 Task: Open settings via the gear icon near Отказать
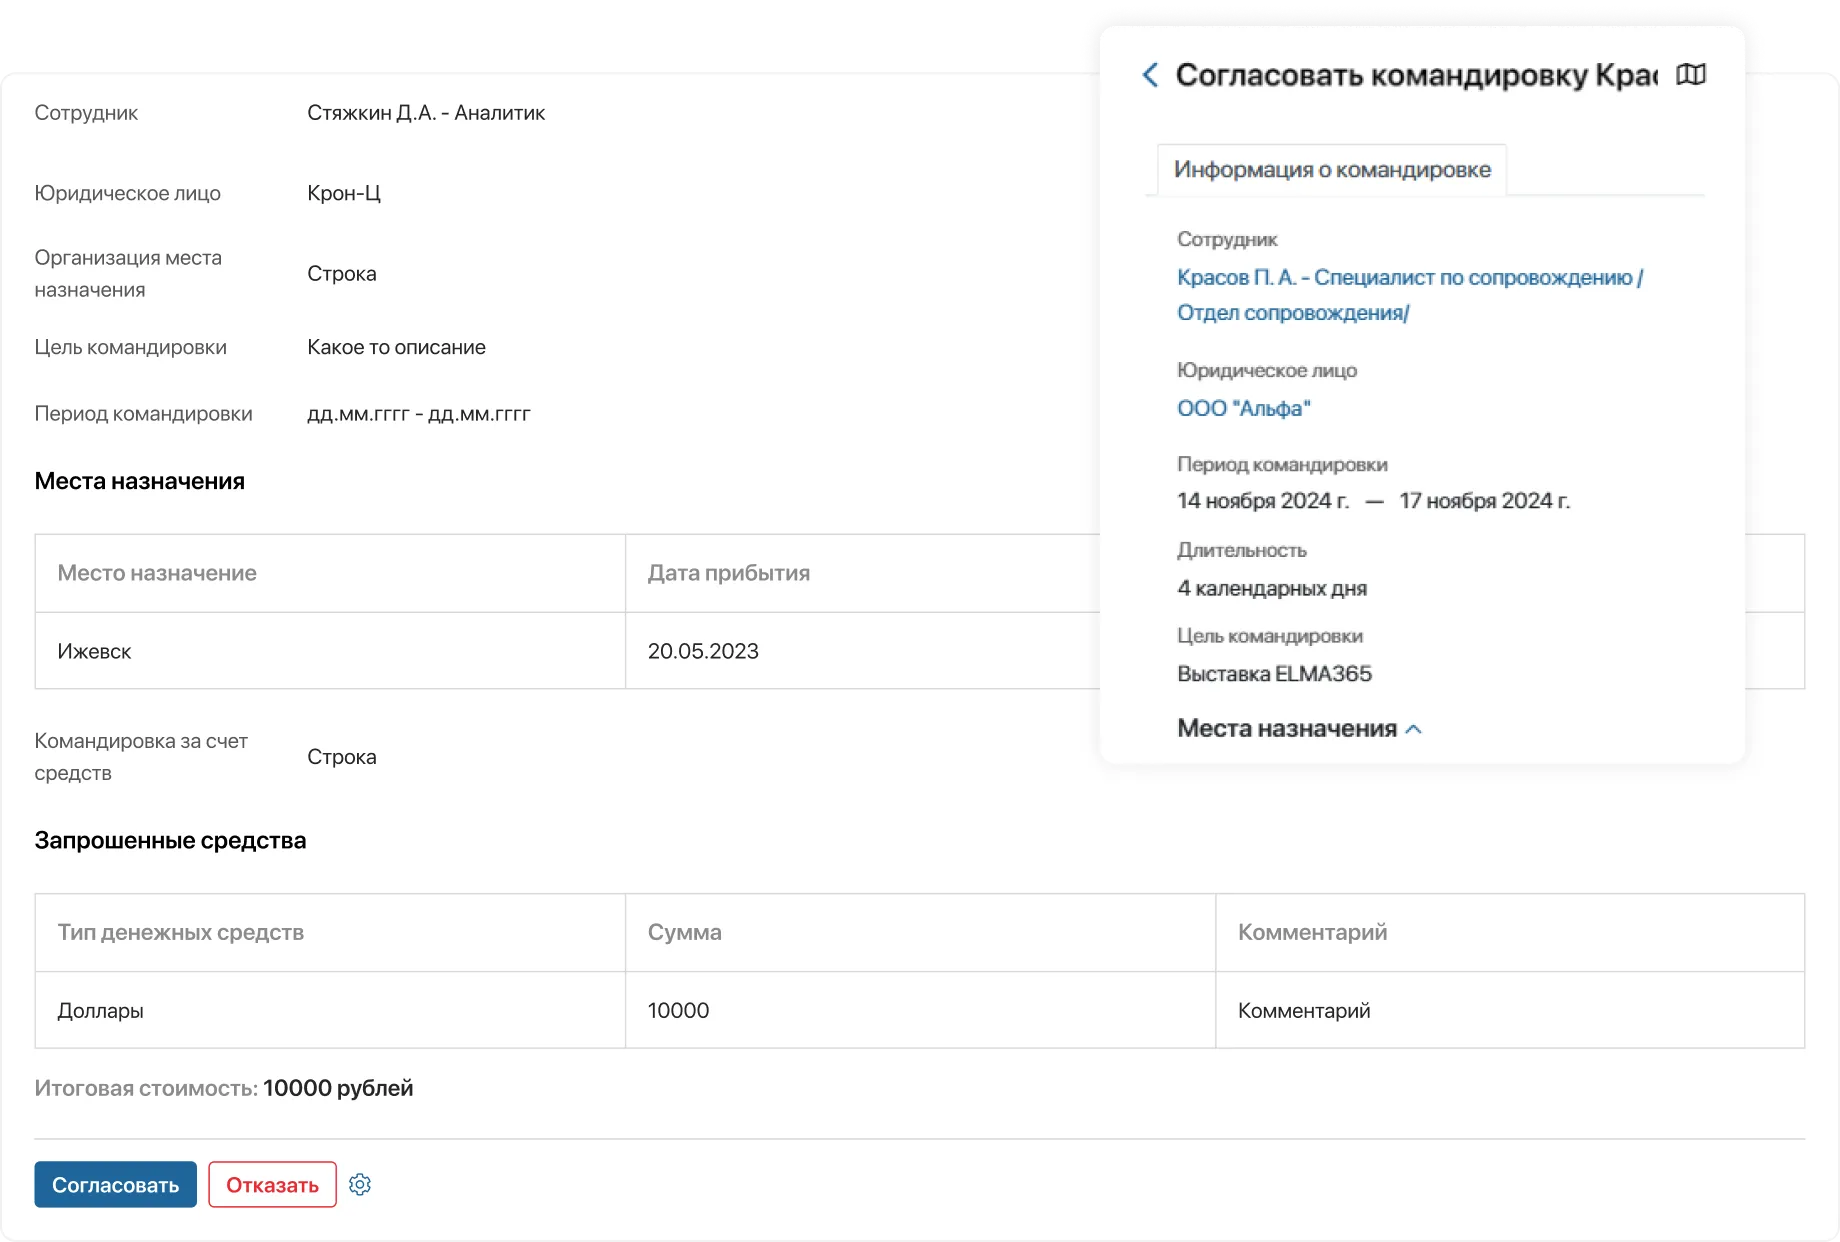tap(360, 1185)
